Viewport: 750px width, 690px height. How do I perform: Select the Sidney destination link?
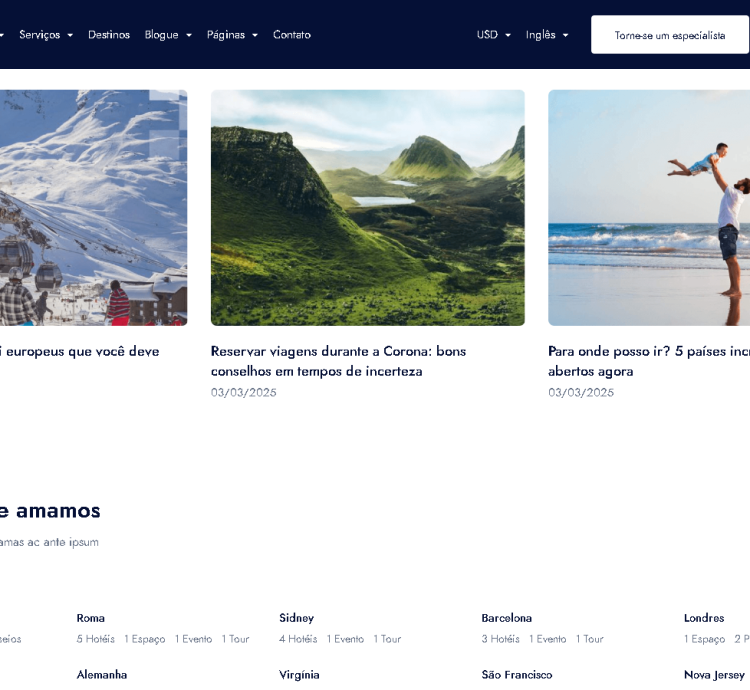[x=296, y=618]
